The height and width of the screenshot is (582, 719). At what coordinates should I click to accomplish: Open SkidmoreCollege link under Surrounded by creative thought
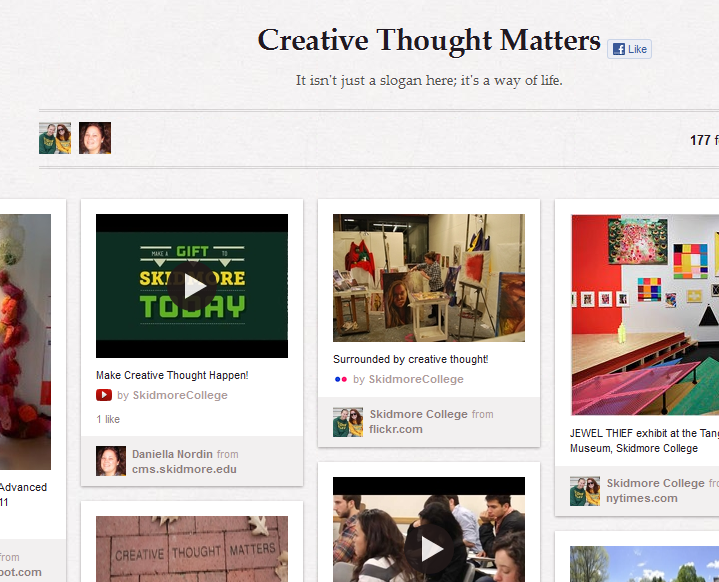[x=416, y=379]
